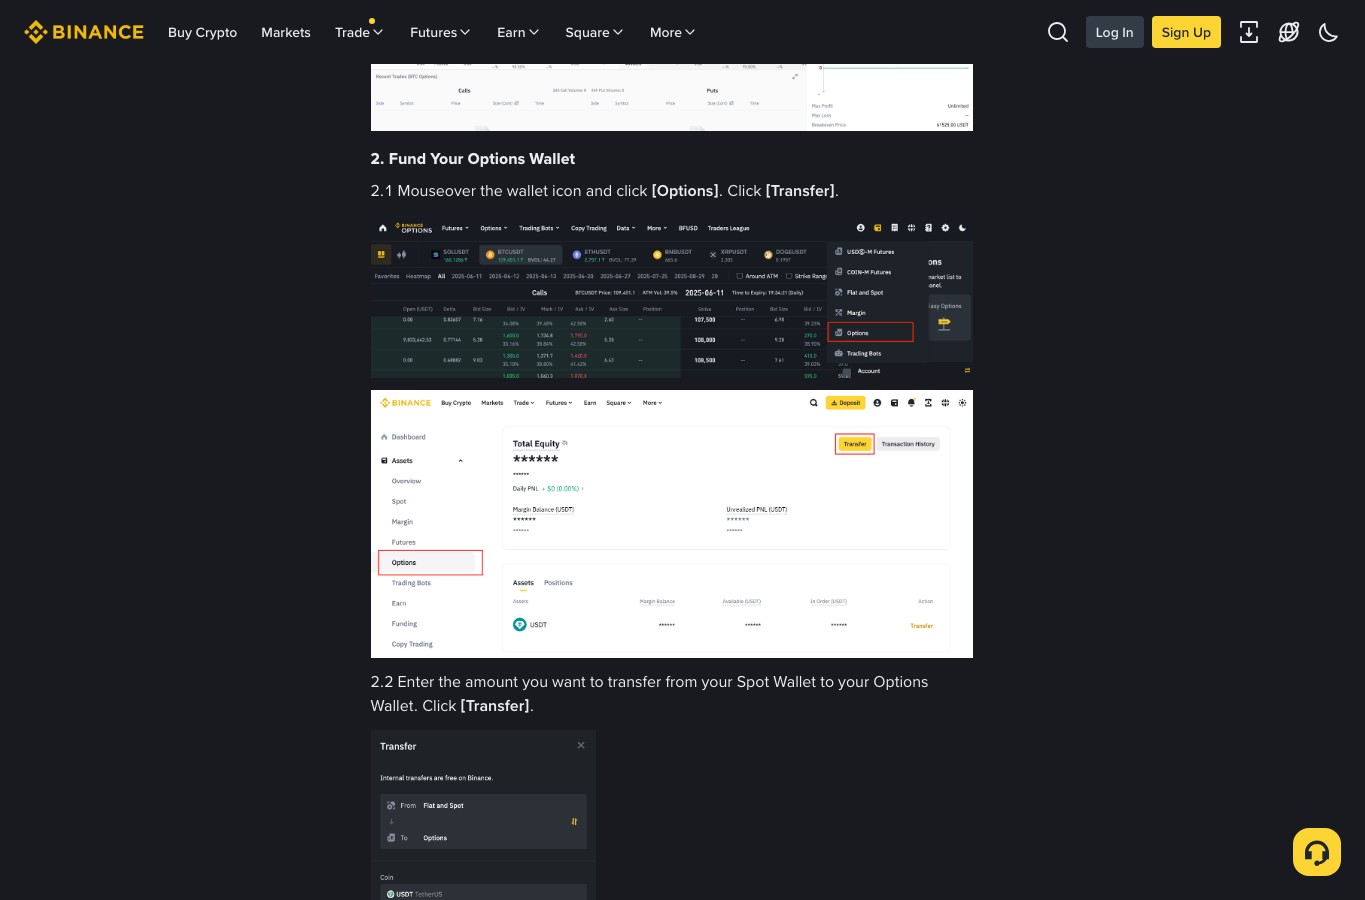
Task: Go to Markets in the top navigation
Action: [286, 32]
